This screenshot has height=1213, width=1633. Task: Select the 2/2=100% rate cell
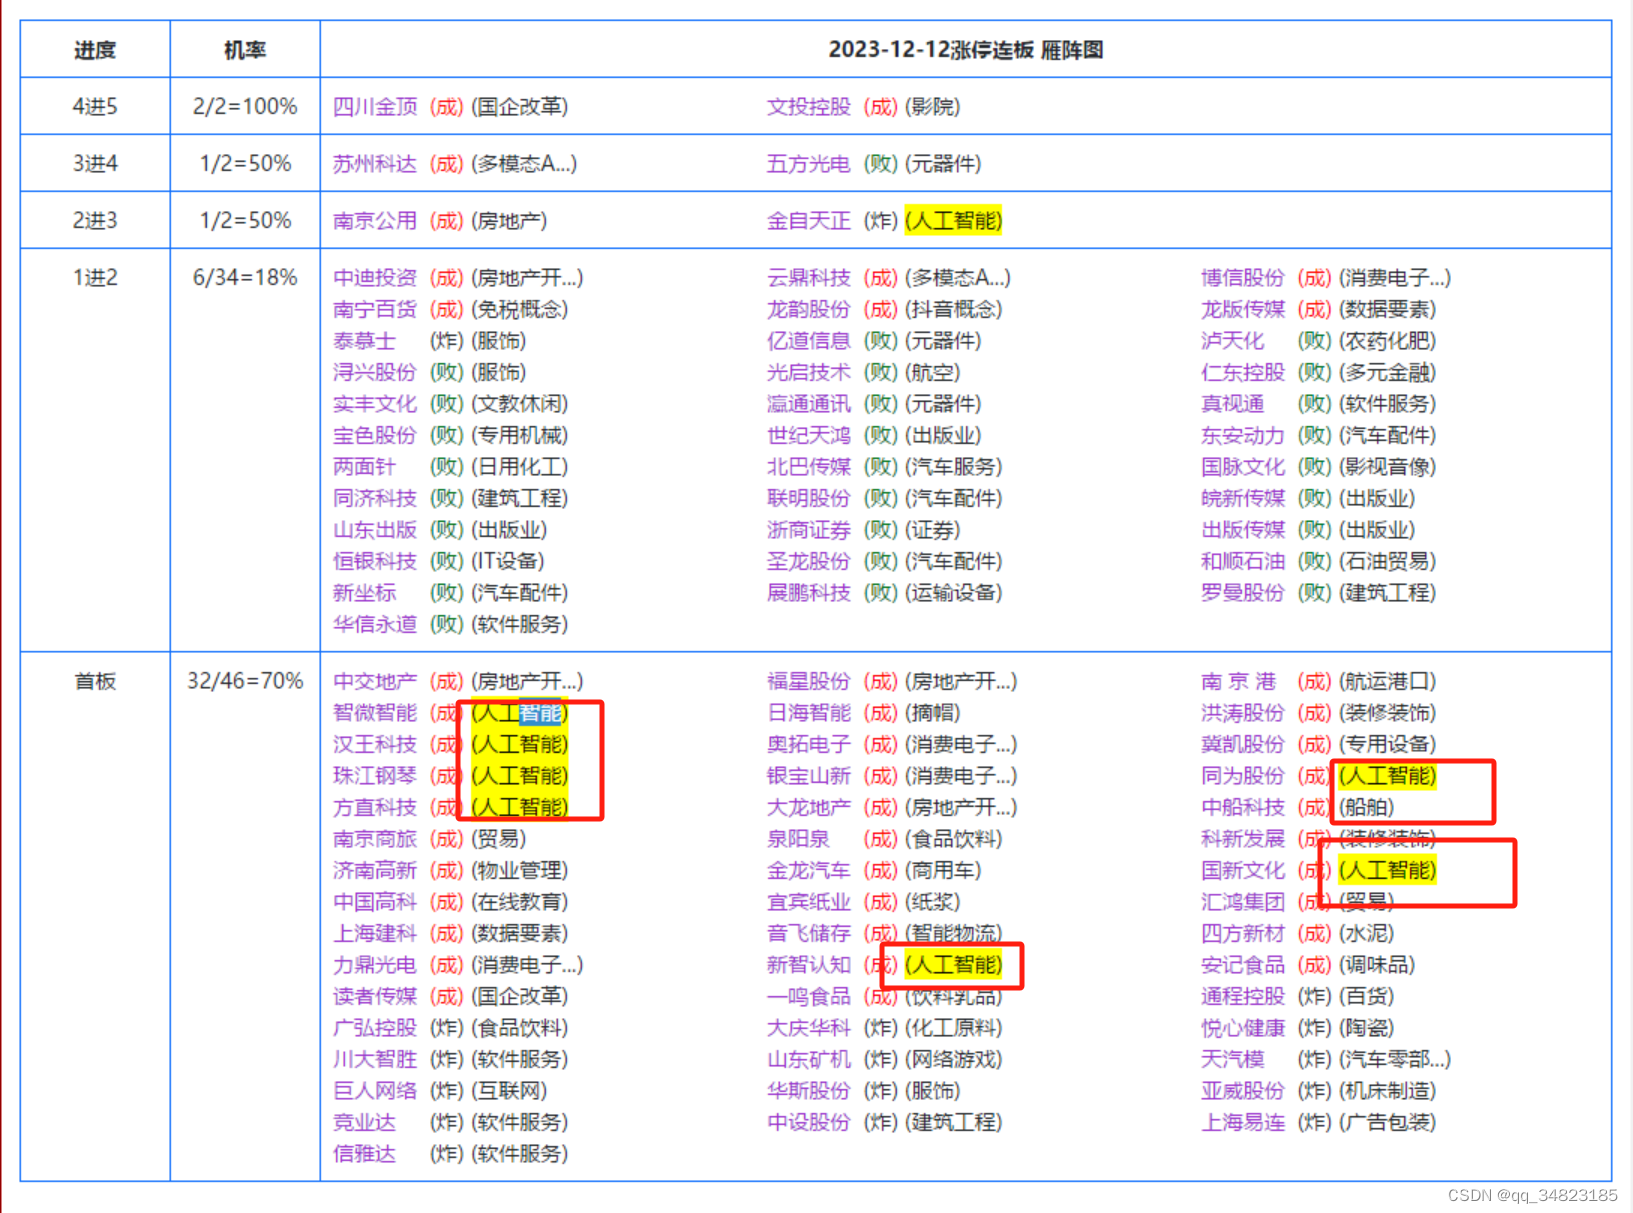point(245,107)
